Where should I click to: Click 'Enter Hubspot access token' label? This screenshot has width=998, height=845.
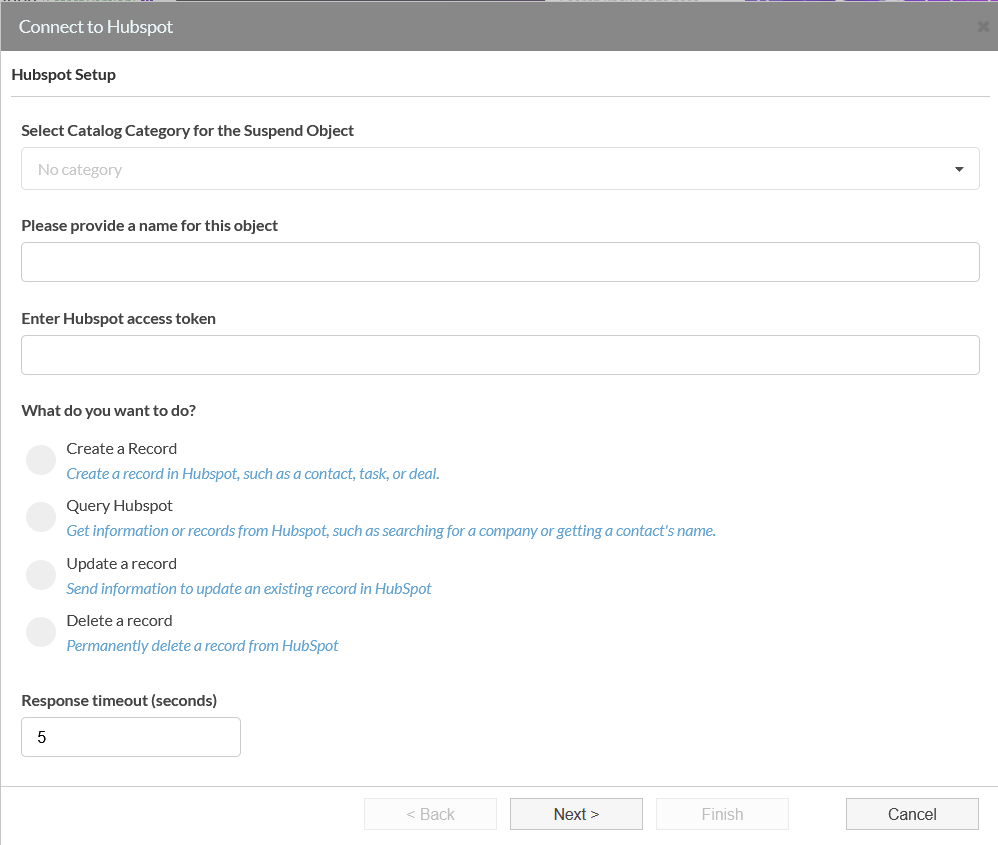tap(118, 319)
